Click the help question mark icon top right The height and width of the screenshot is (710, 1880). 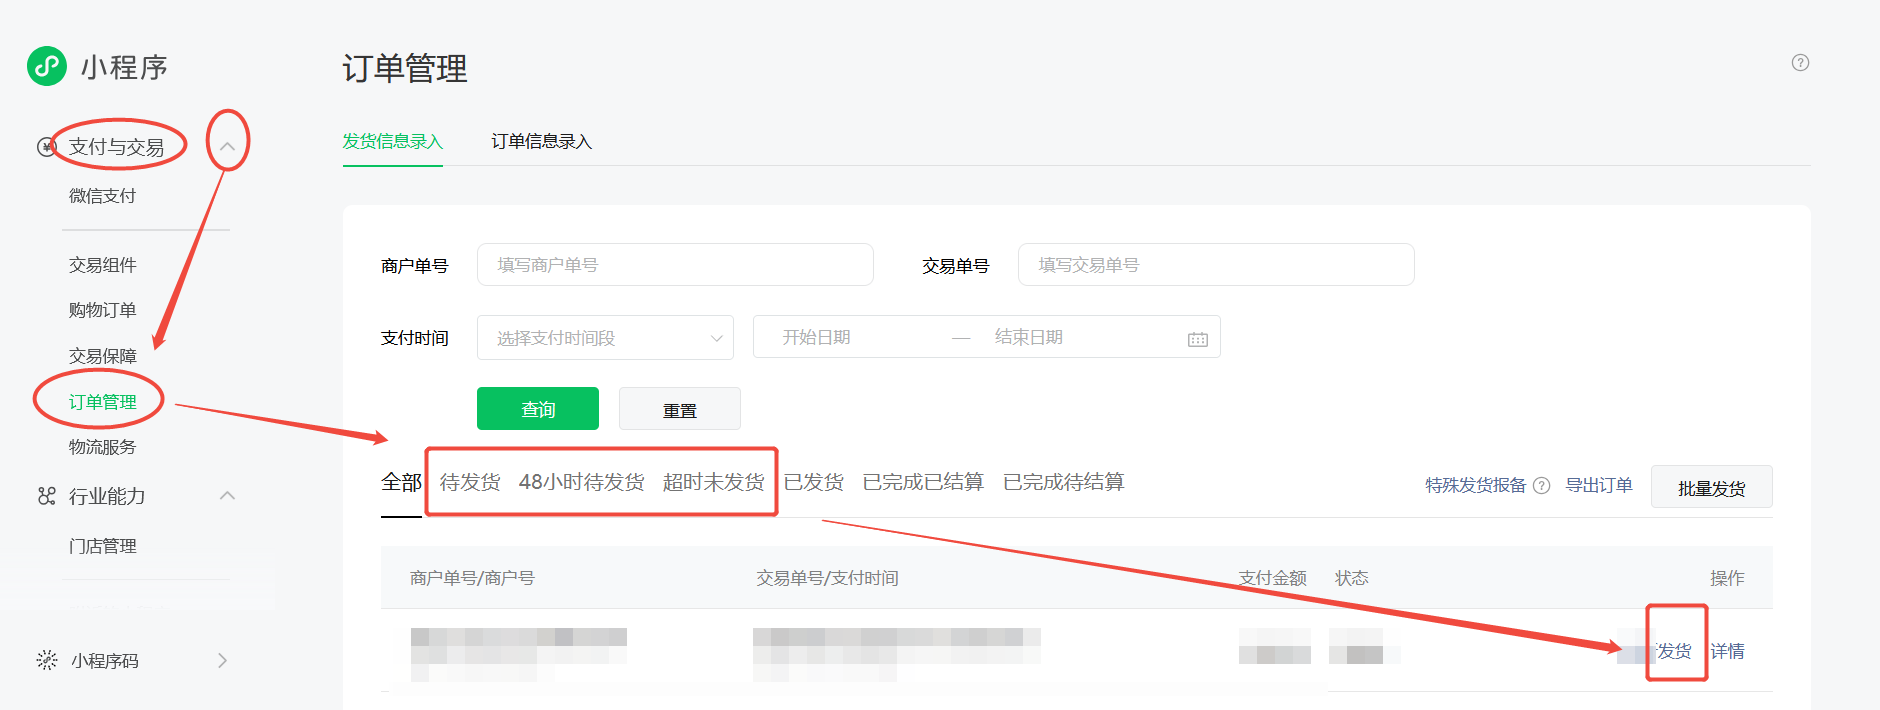click(1800, 63)
